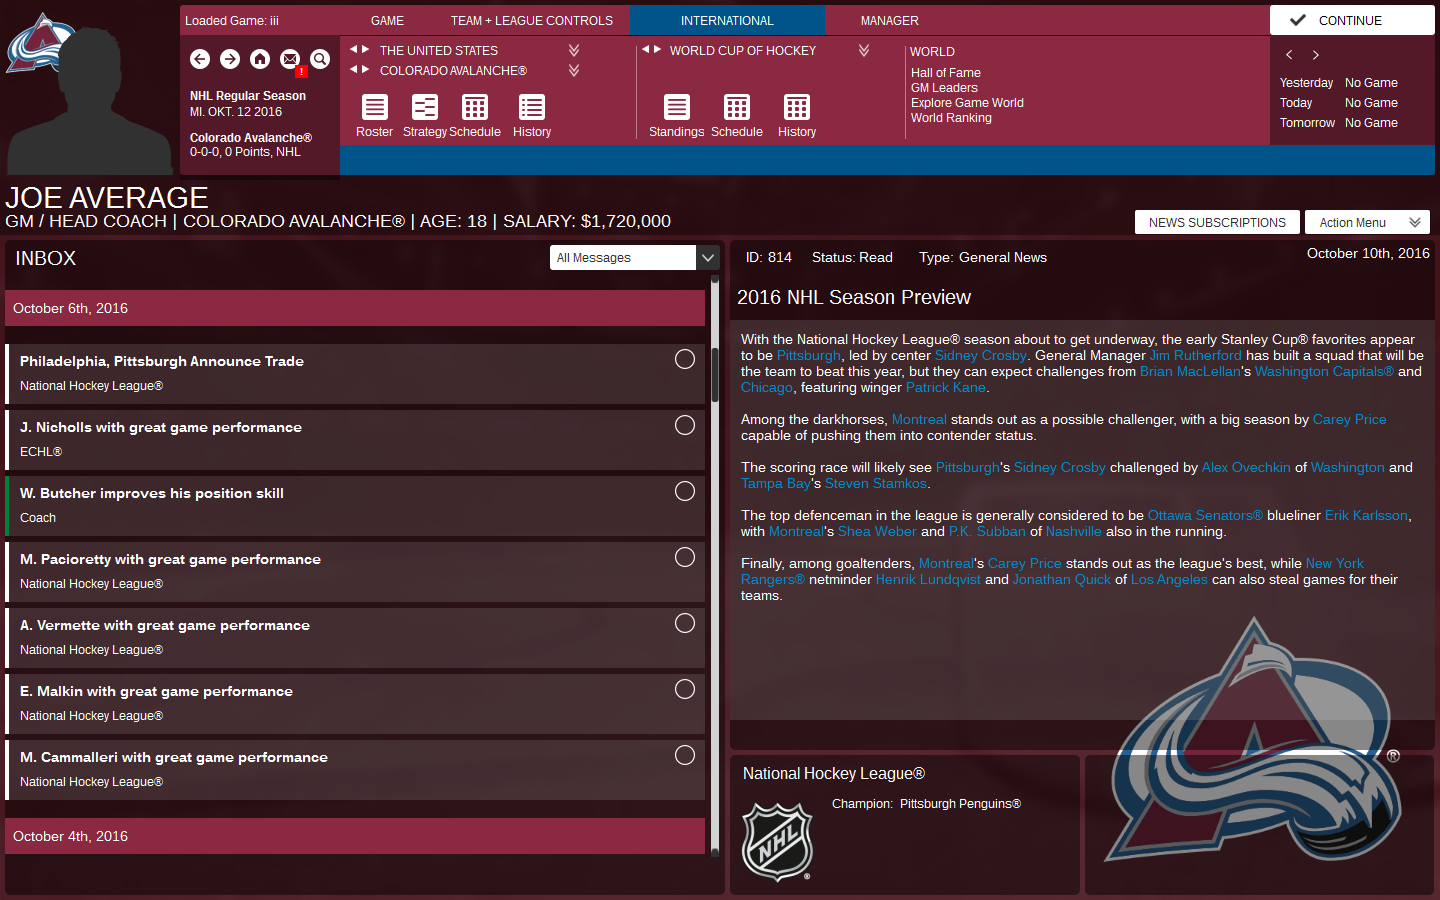Click the manager silhouette portrait
The width and height of the screenshot is (1440, 900).
pos(90,100)
